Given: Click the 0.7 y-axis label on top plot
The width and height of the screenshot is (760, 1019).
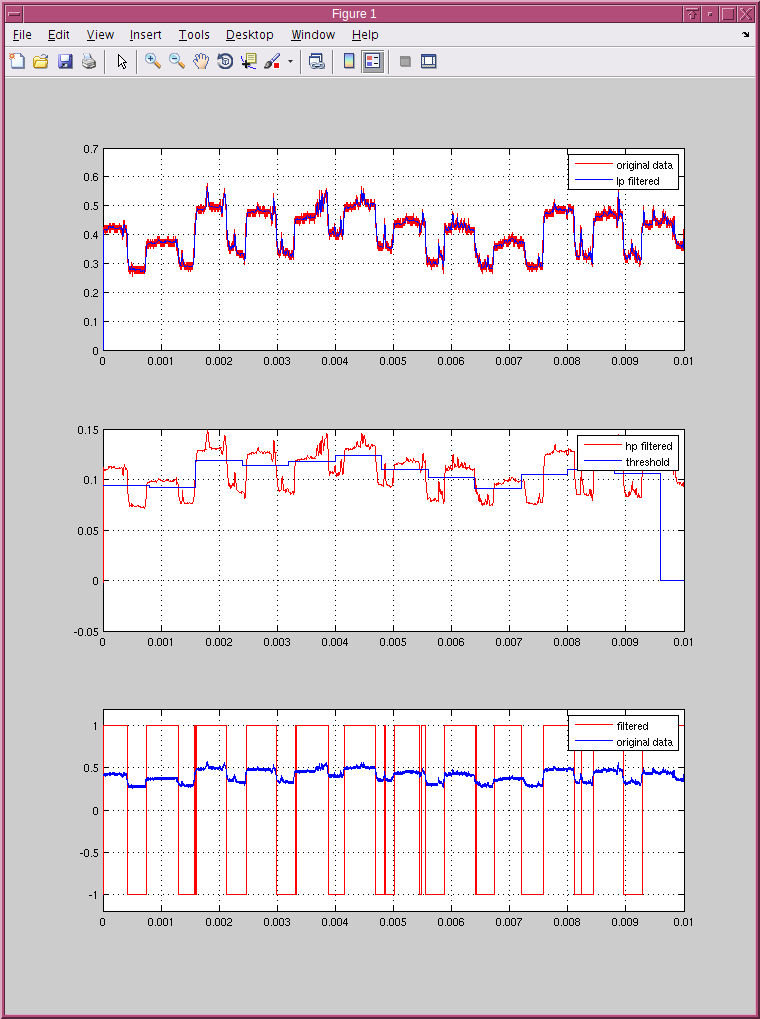Looking at the screenshot, I should (x=91, y=149).
